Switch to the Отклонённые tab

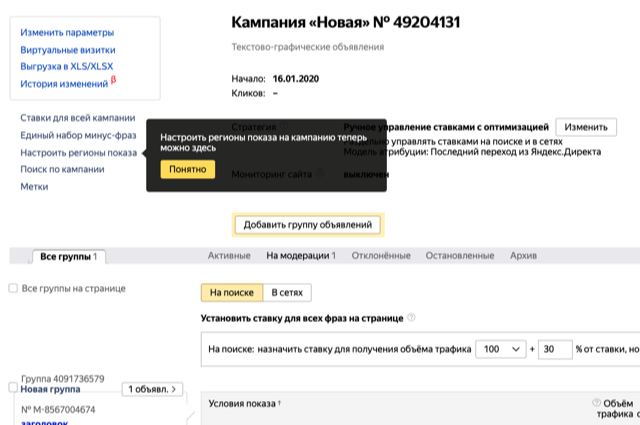(x=381, y=256)
